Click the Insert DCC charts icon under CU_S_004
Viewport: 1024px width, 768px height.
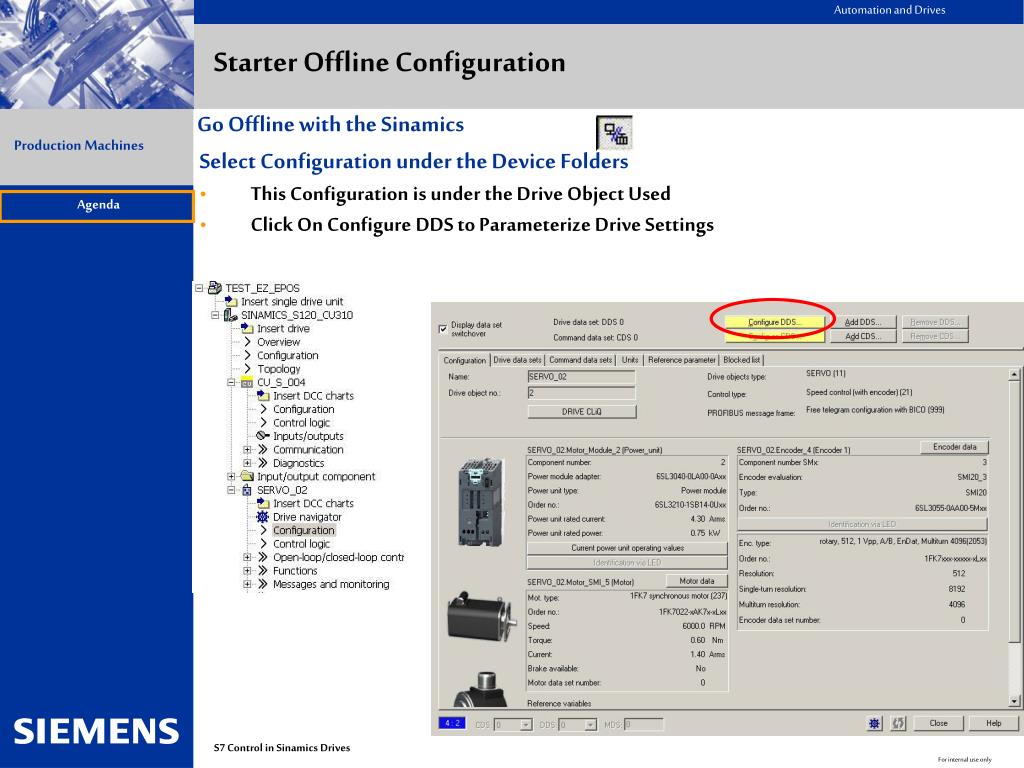[263, 395]
